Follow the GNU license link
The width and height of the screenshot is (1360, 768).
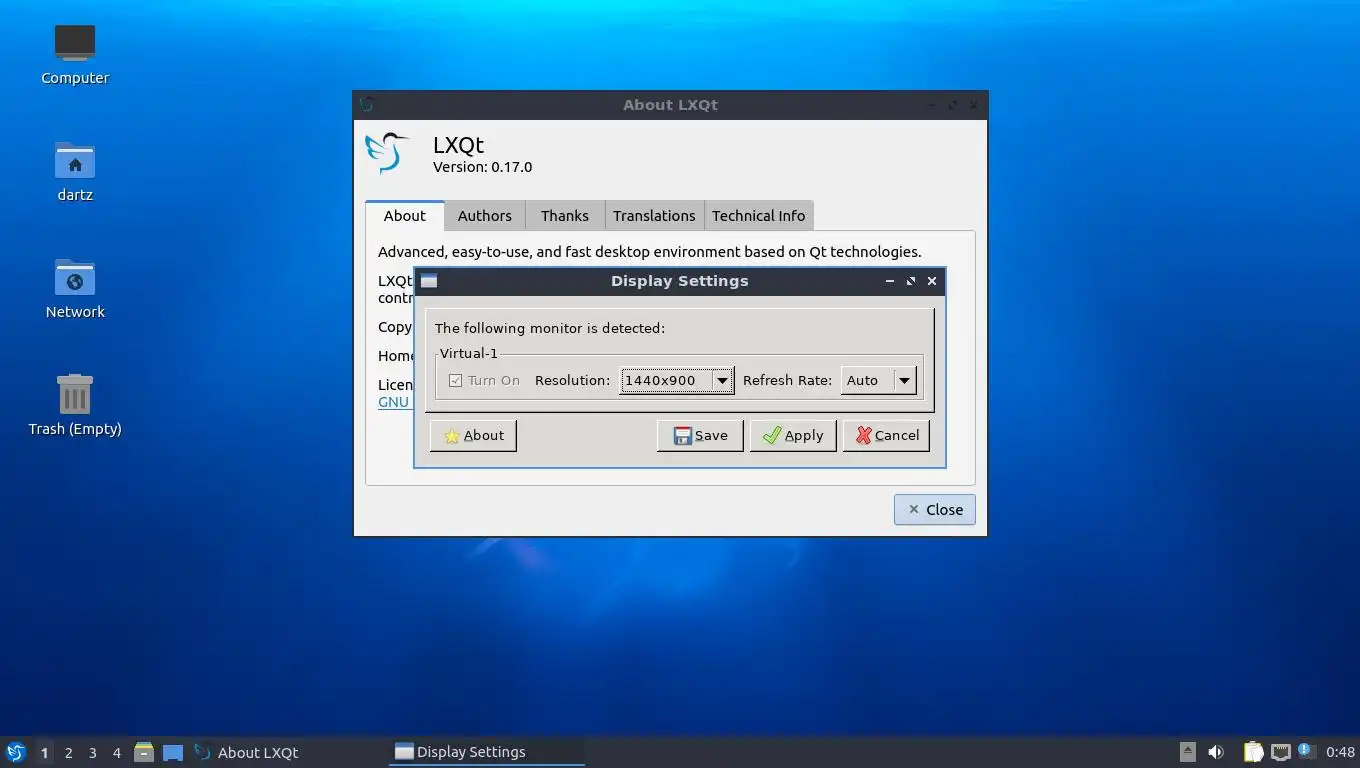click(x=393, y=402)
